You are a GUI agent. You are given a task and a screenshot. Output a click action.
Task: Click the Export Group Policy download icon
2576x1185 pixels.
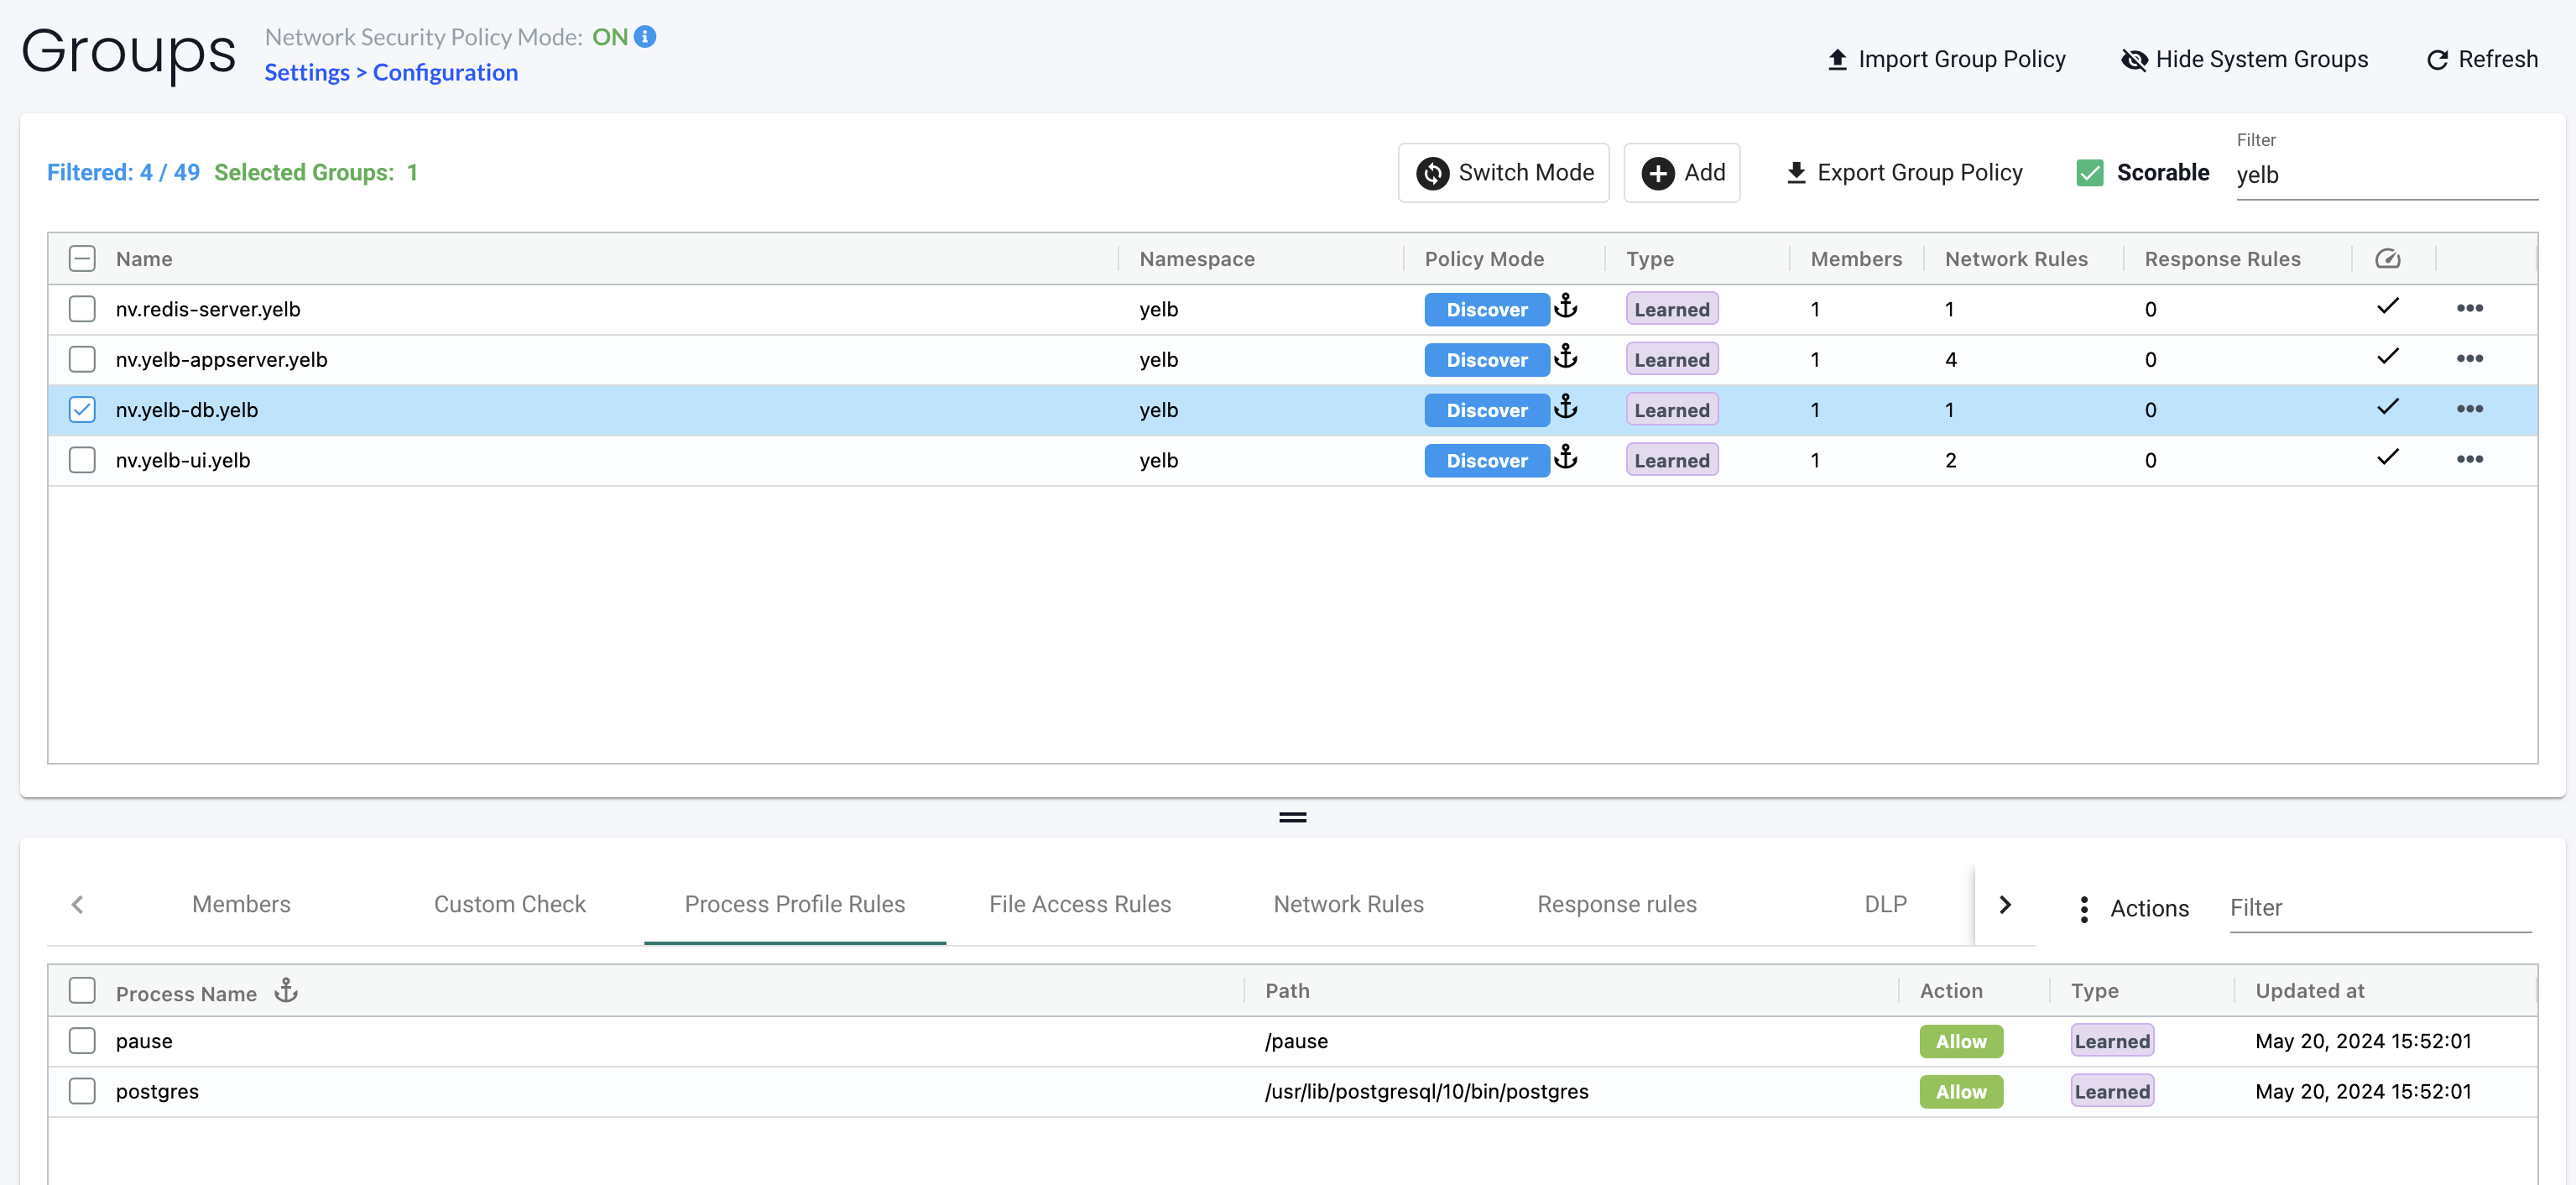pyautogui.click(x=1796, y=173)
